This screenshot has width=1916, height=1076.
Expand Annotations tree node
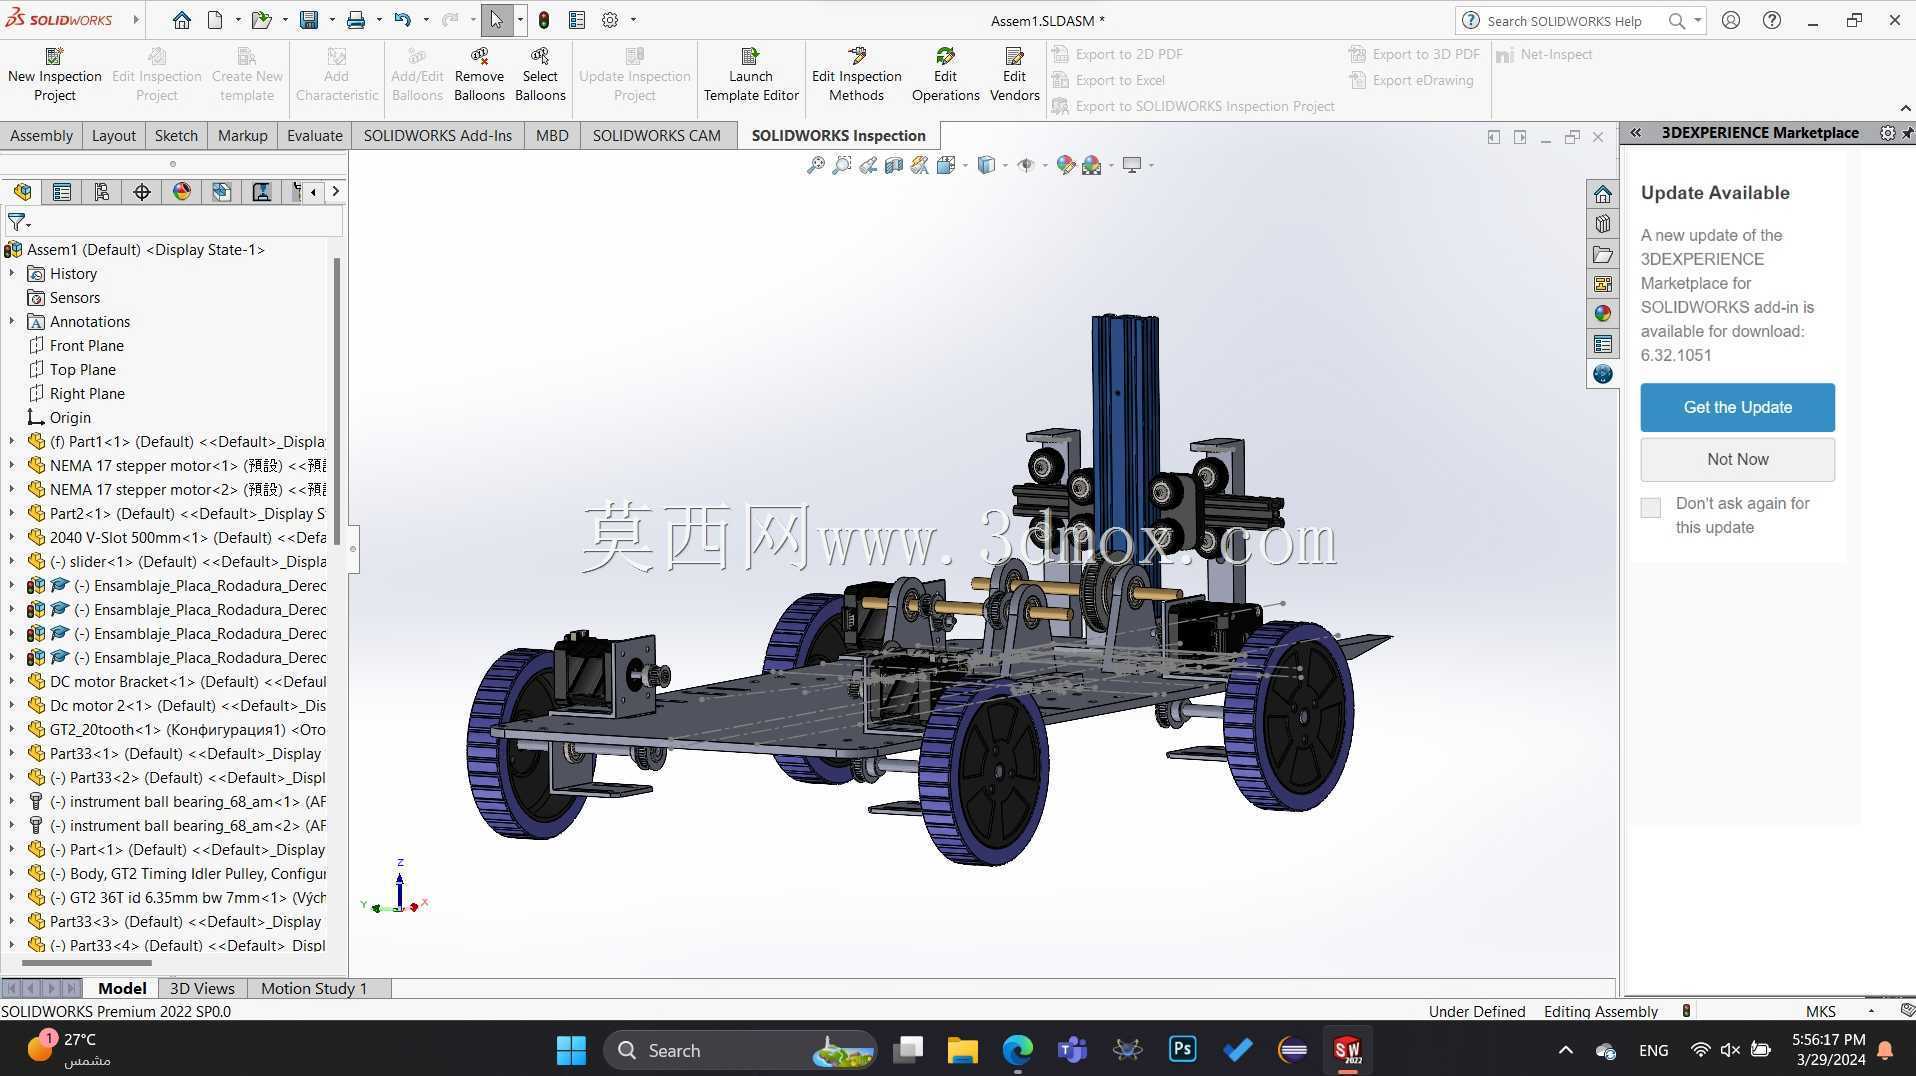tap(12, 322)
